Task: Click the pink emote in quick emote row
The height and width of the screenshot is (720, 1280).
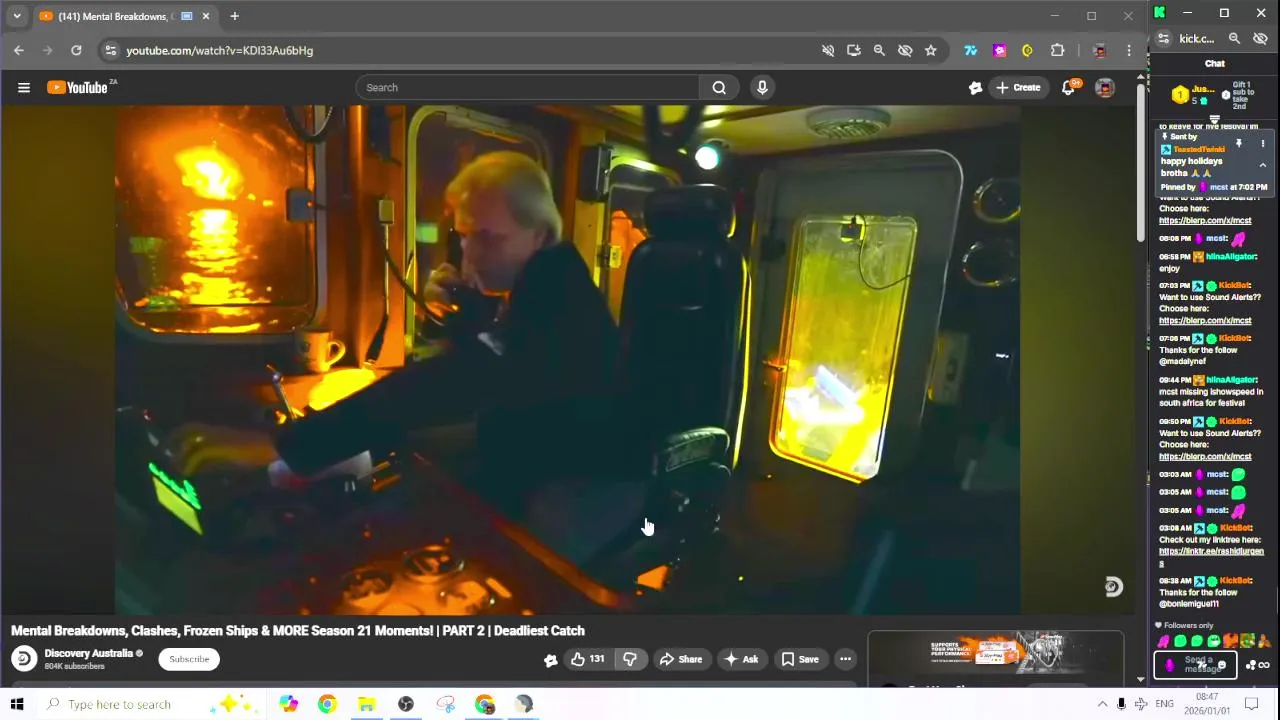Action: 1163,641
